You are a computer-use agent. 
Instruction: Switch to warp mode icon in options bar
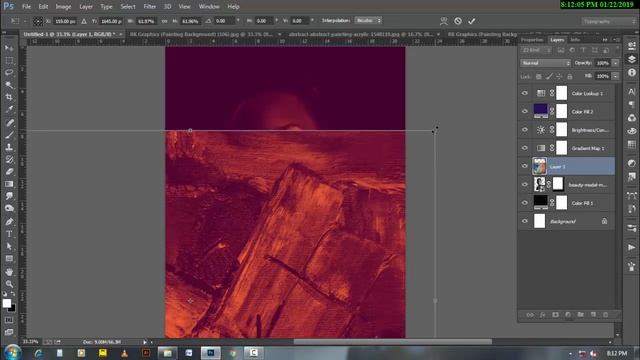[444, 21]
